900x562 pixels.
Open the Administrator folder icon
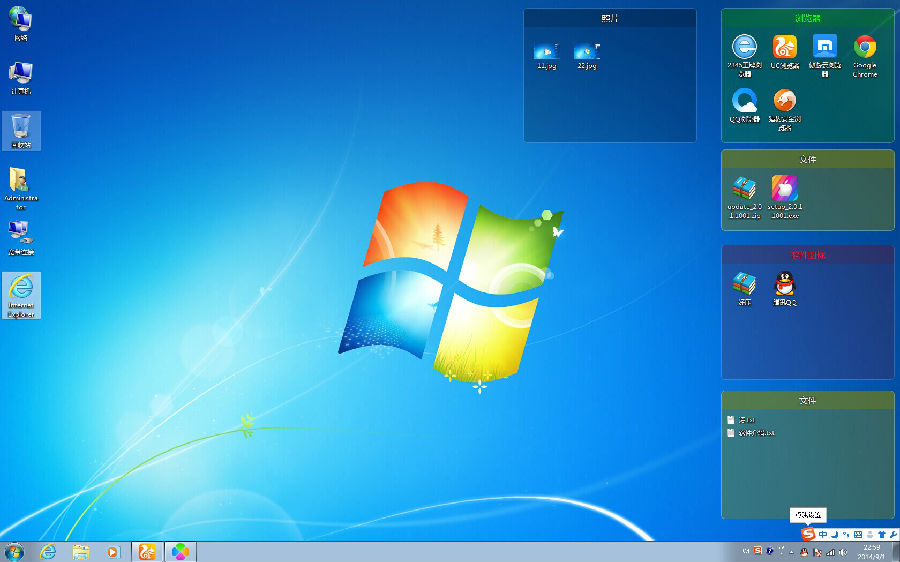[21, 188]
